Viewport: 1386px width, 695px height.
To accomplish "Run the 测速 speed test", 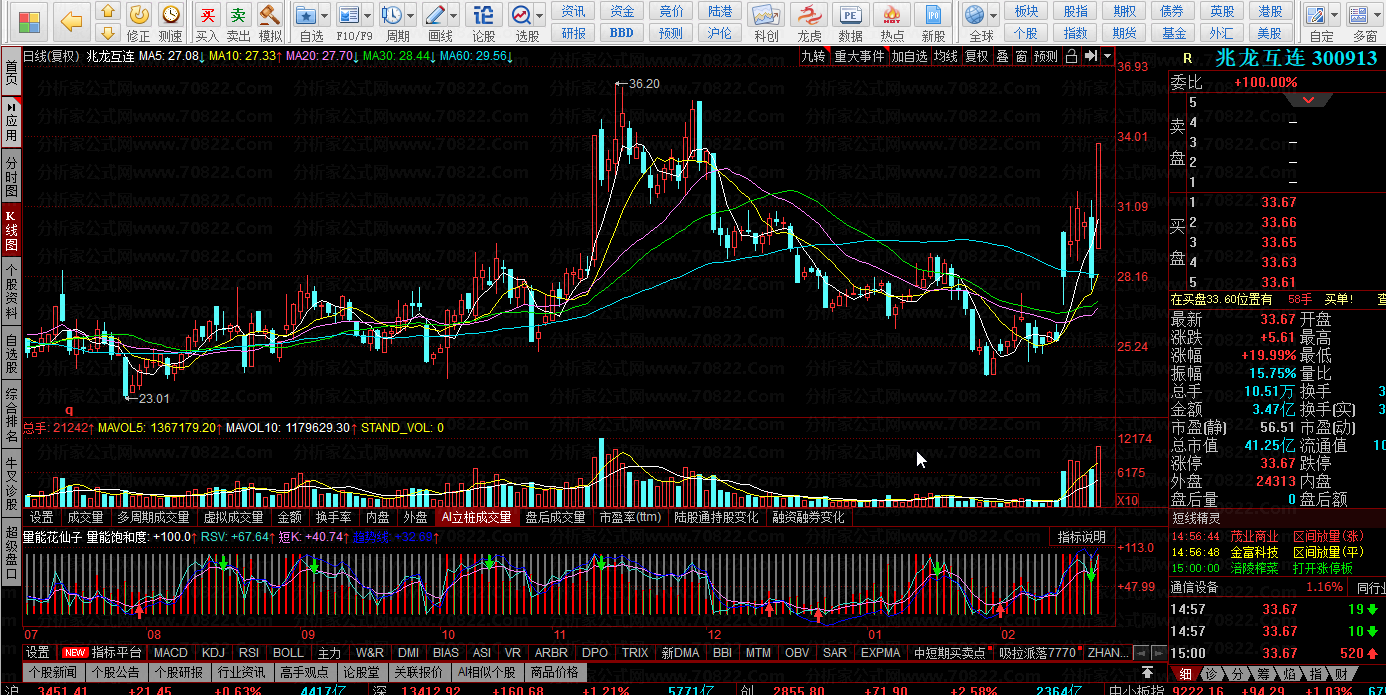I will pos(171,23).
